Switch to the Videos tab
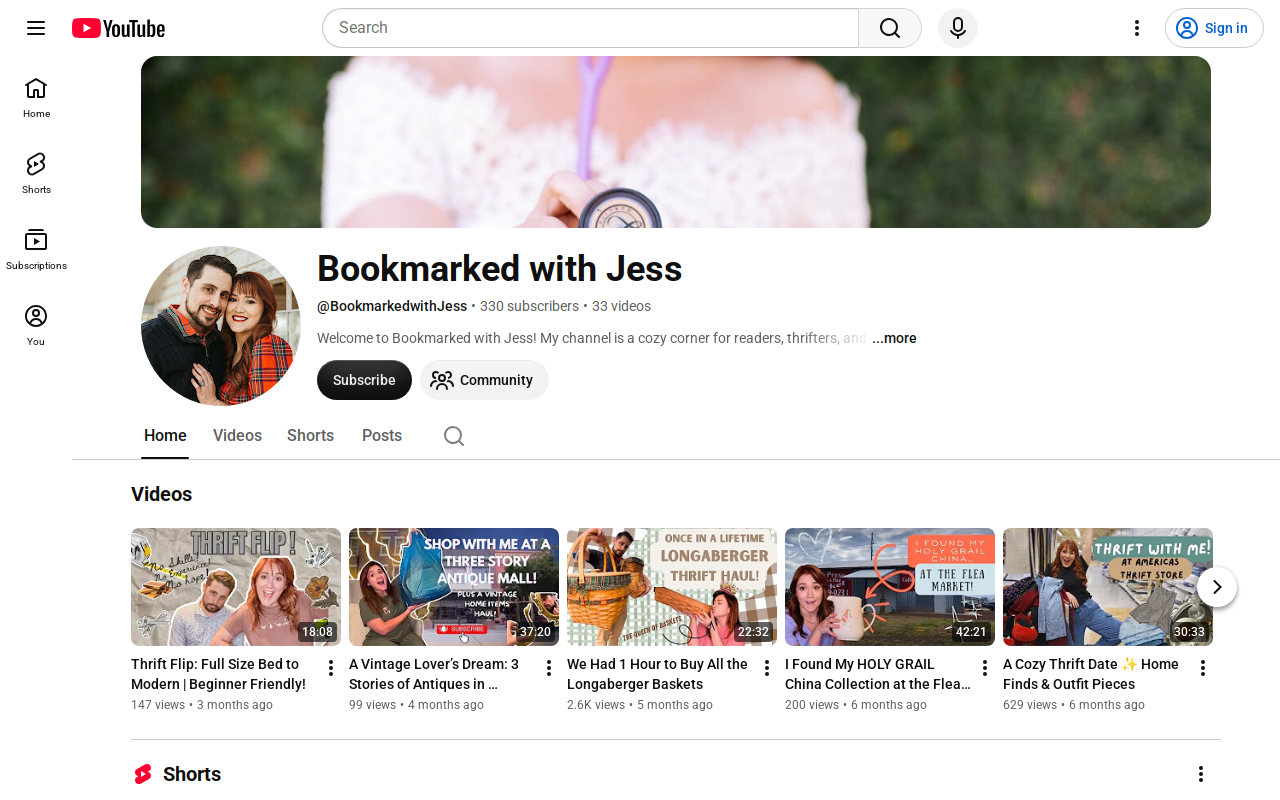This screenshot has width=1280, height=800. point(237,436)
